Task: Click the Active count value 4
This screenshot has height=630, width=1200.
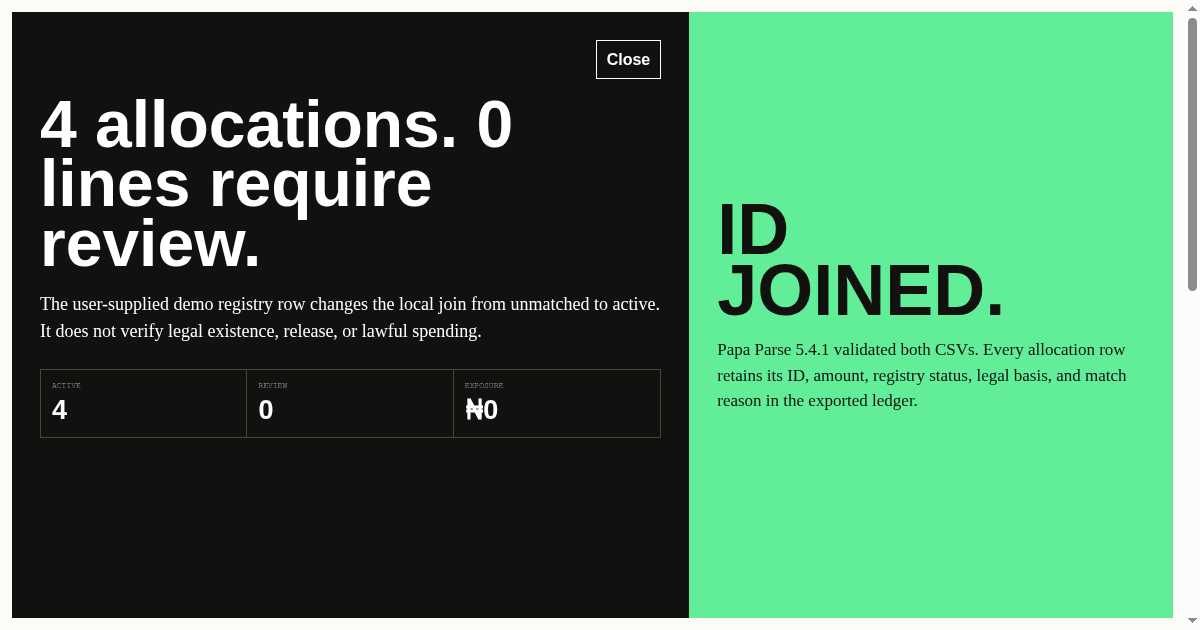Action: point(59,410)
